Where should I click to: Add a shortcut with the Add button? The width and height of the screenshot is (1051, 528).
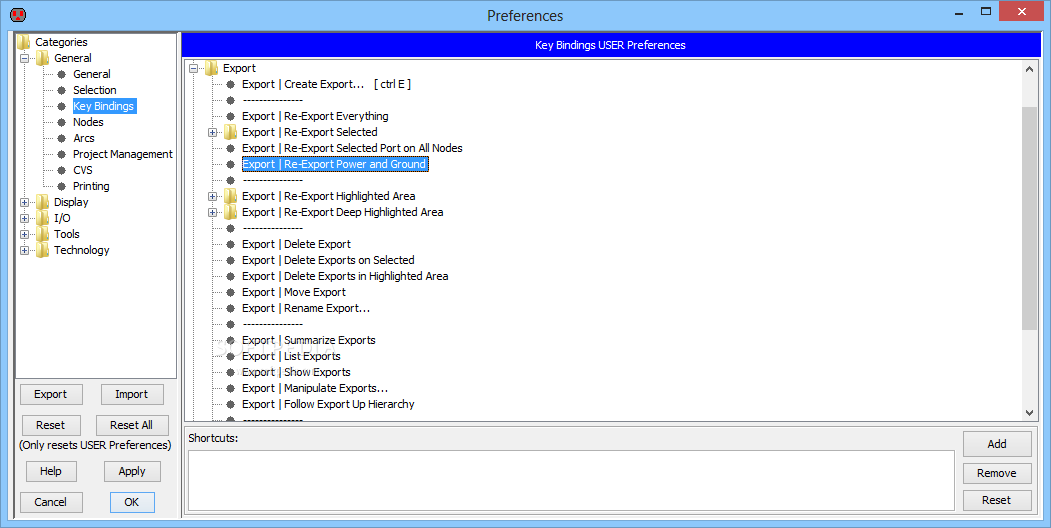click(x=997, y=444)
